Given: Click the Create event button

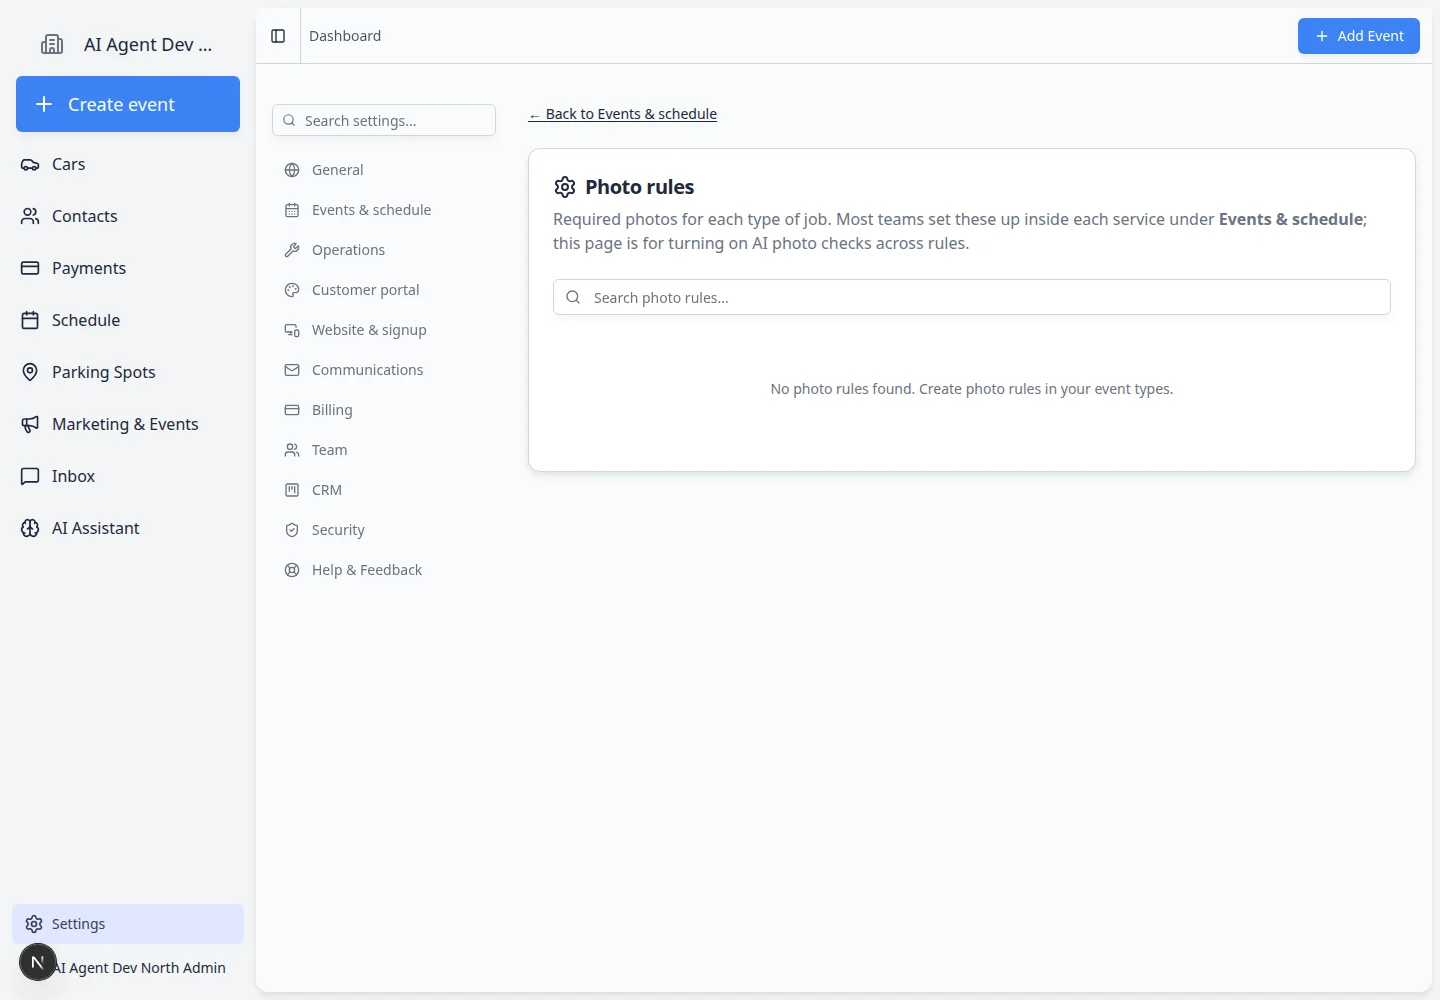Looking at the screenshot, I should coord(128,104).
